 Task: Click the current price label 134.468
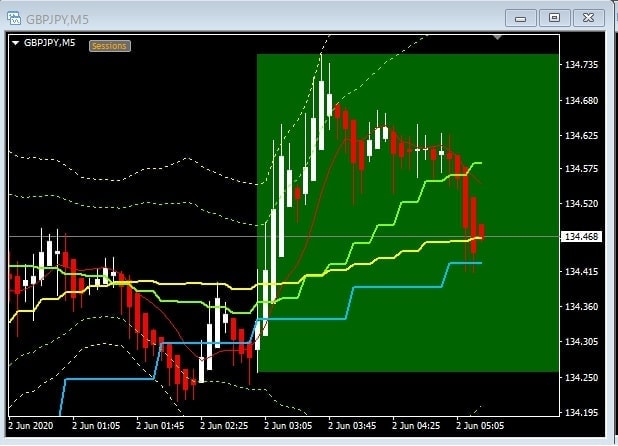tap(581, 237)
